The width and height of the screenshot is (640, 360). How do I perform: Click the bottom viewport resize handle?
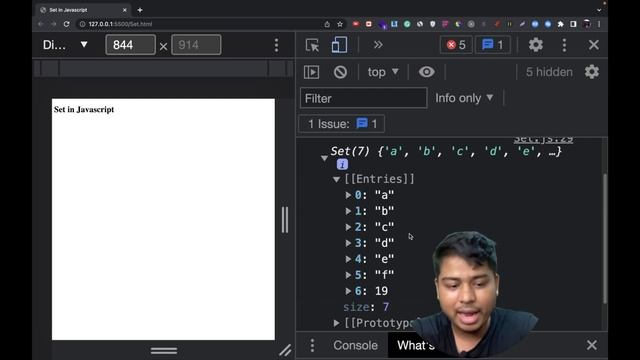coord(164,350)
